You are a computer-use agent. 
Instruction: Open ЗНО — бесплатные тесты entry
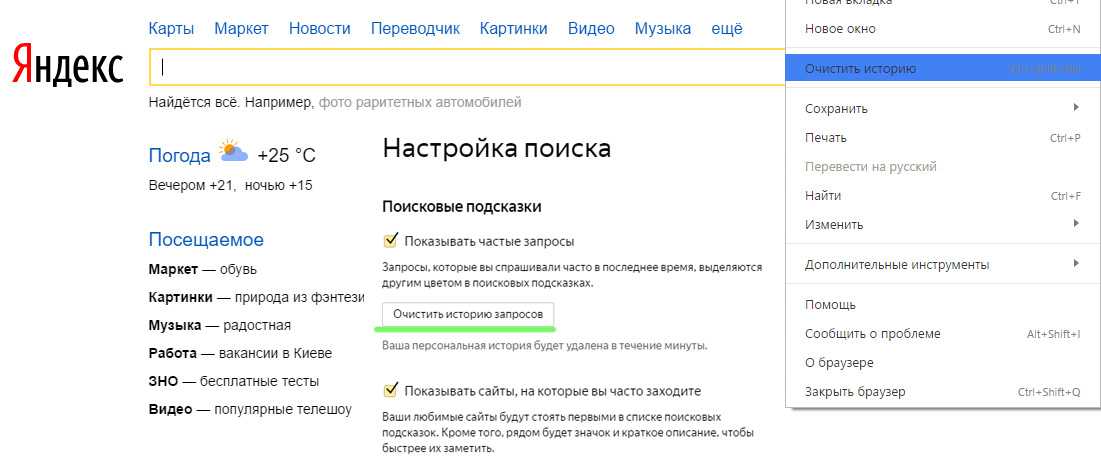(234, 381)
